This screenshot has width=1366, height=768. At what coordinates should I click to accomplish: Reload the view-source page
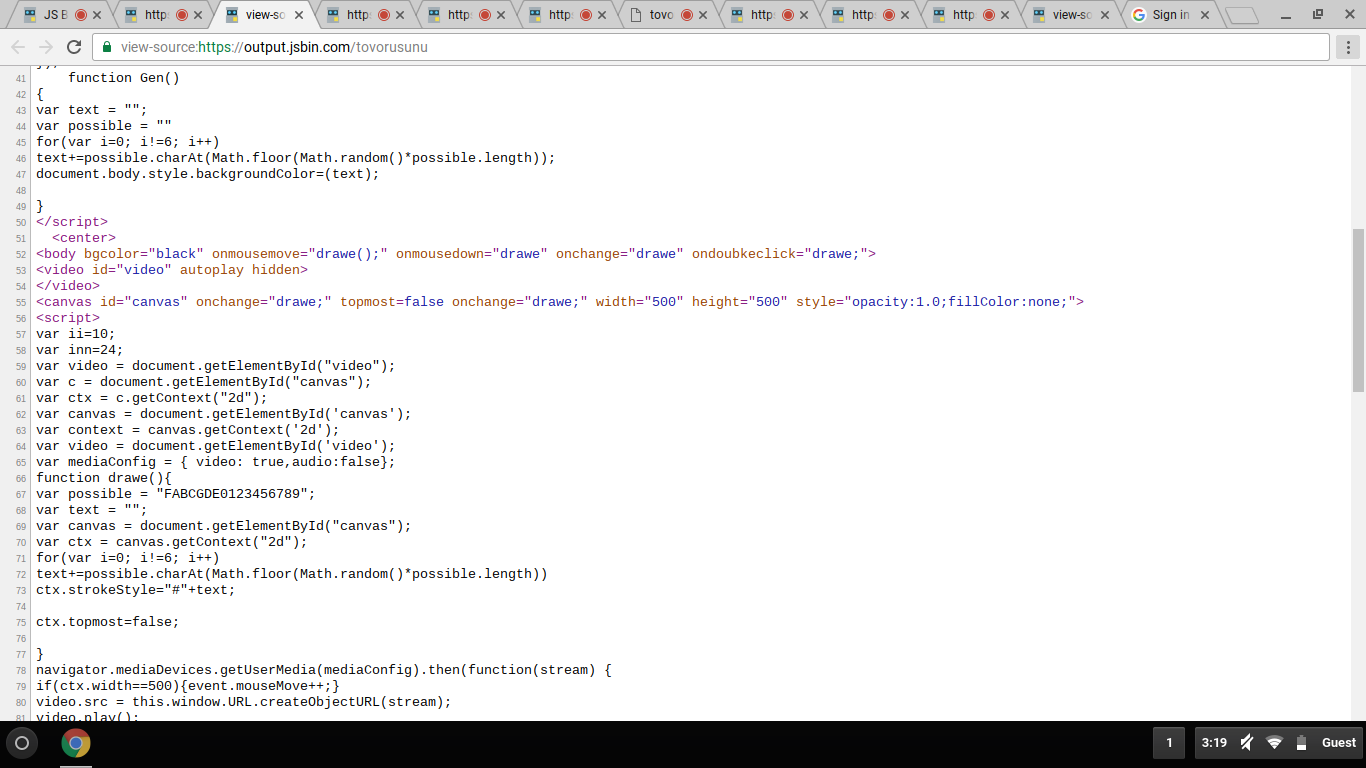pyautogui.click(x=74, y=47)
